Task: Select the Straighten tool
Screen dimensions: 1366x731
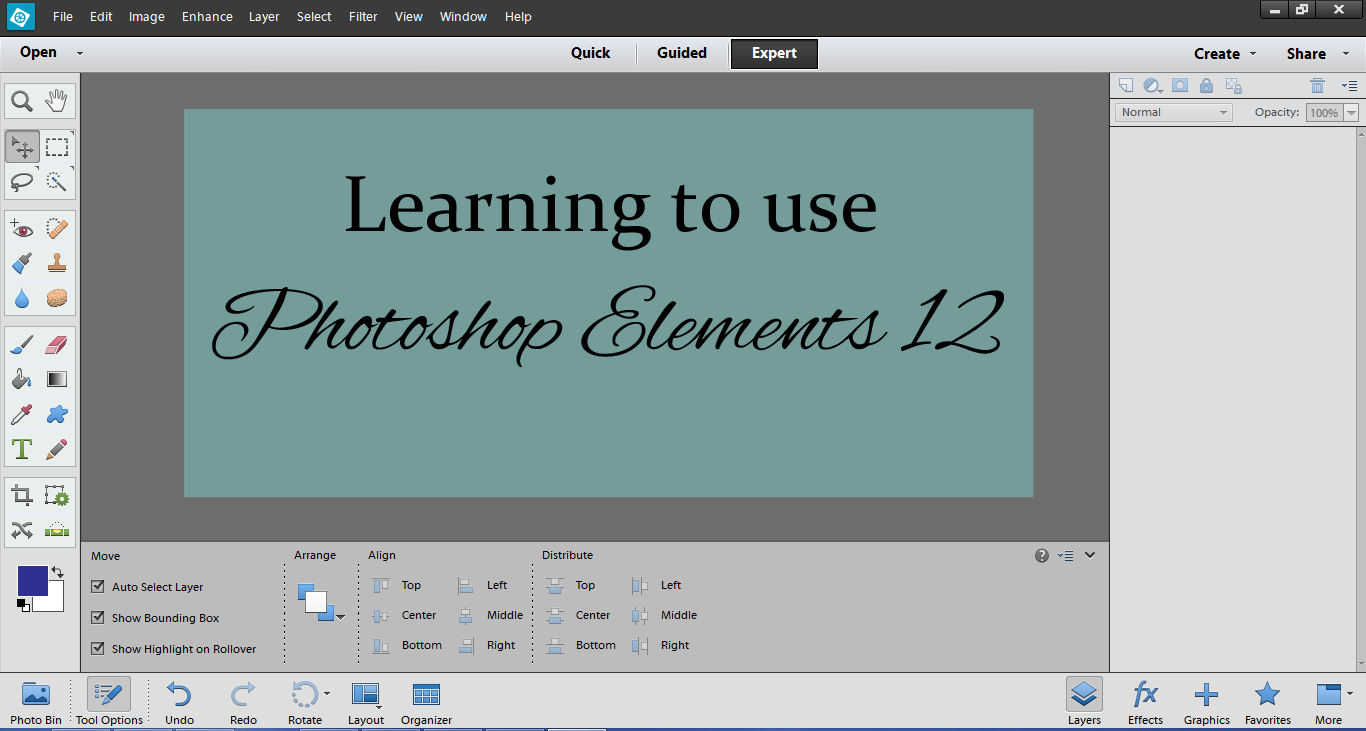Action: (x=57, y=530)
